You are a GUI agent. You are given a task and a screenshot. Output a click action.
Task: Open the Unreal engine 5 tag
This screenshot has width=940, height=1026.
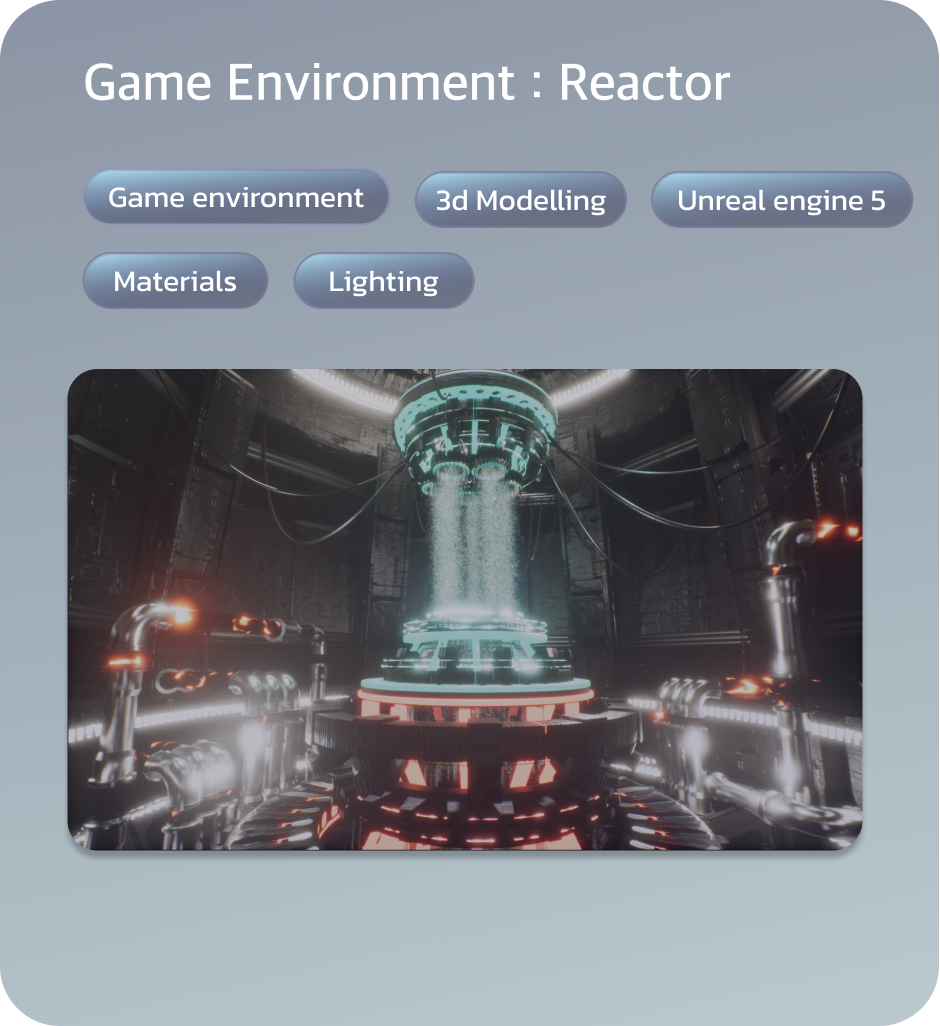[x=781, y=200]
